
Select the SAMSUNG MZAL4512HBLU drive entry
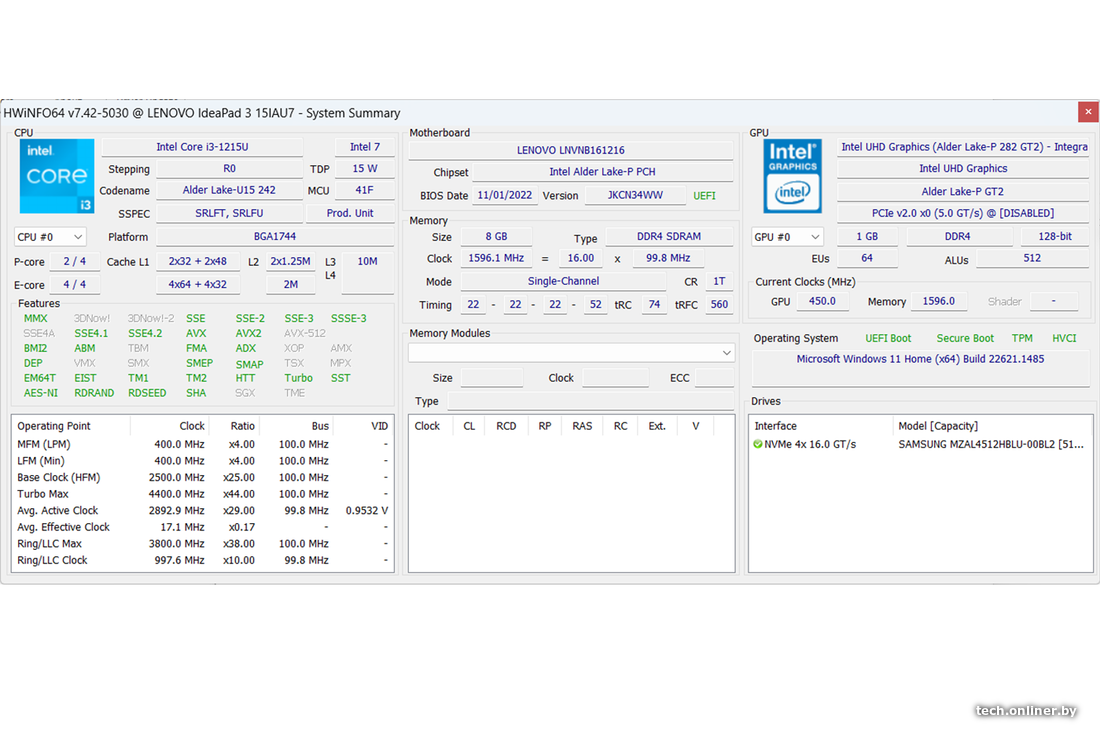click(x=990, y=444)
